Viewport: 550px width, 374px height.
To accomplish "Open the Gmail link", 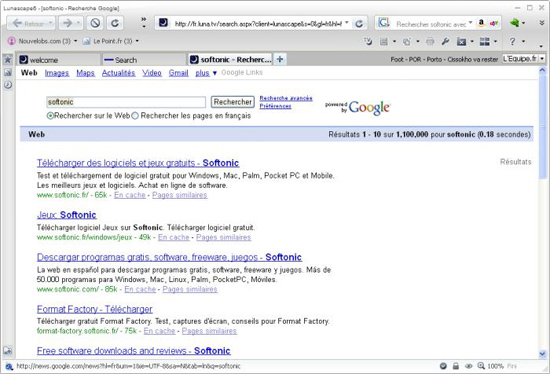I will [x=178, y=73].
